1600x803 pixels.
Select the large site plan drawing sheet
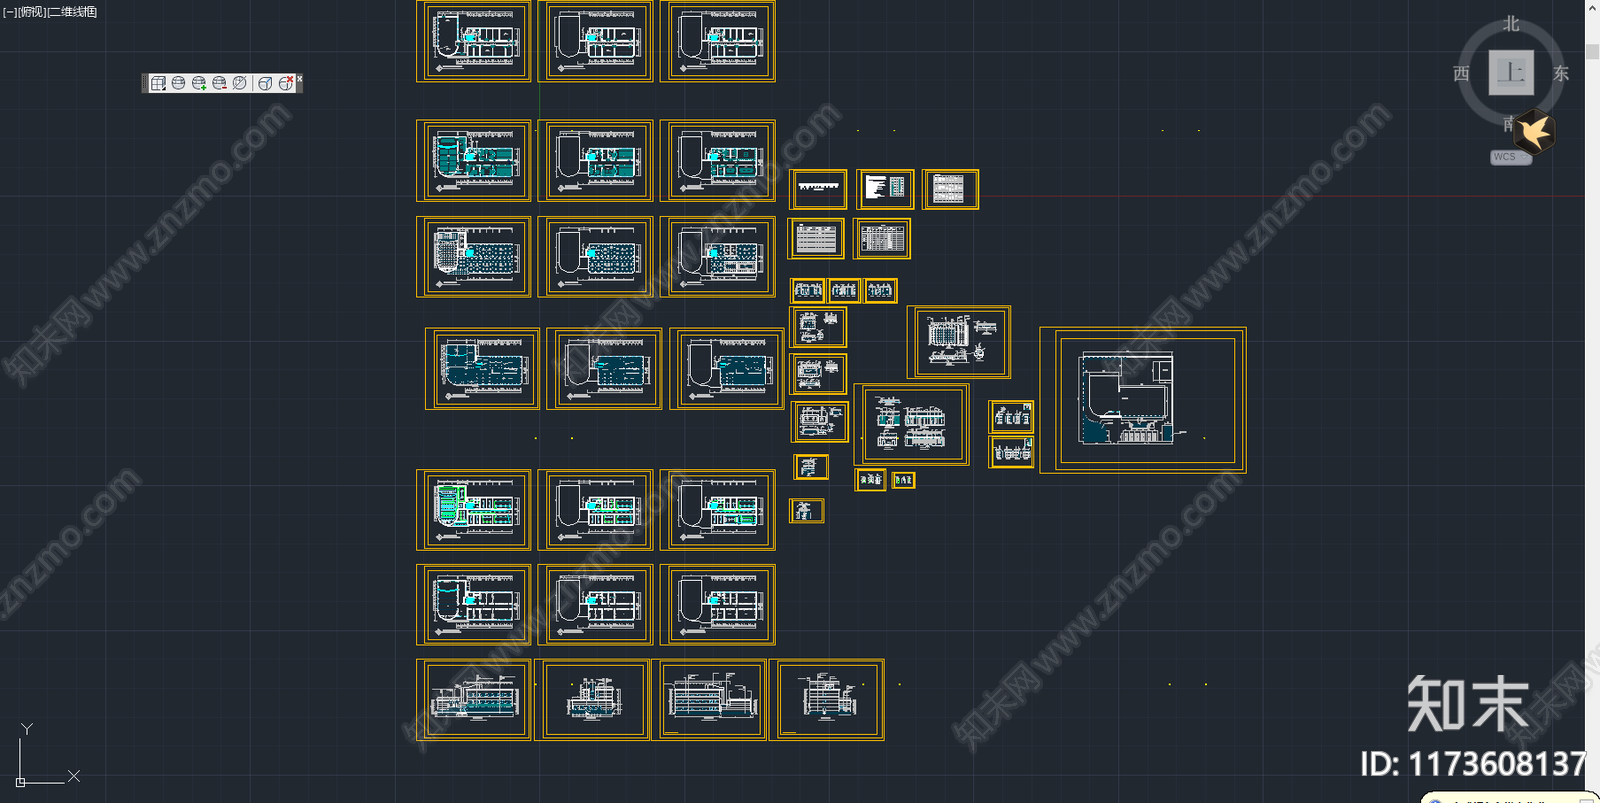1143,400
